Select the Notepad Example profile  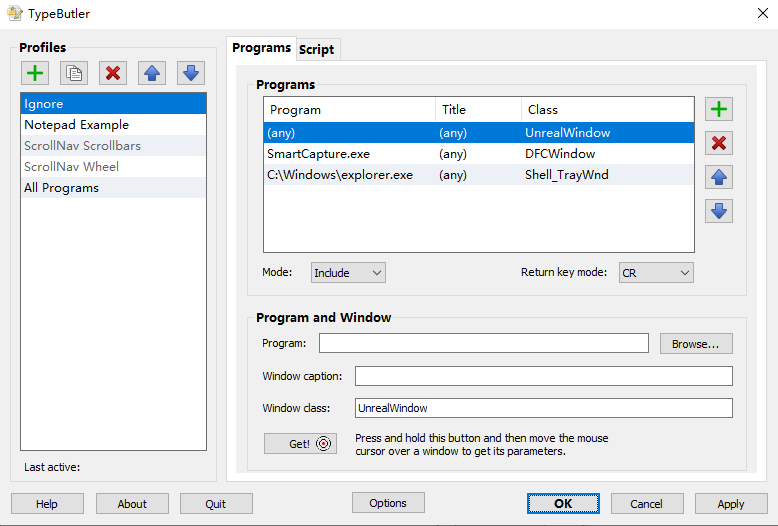[114, 125]
